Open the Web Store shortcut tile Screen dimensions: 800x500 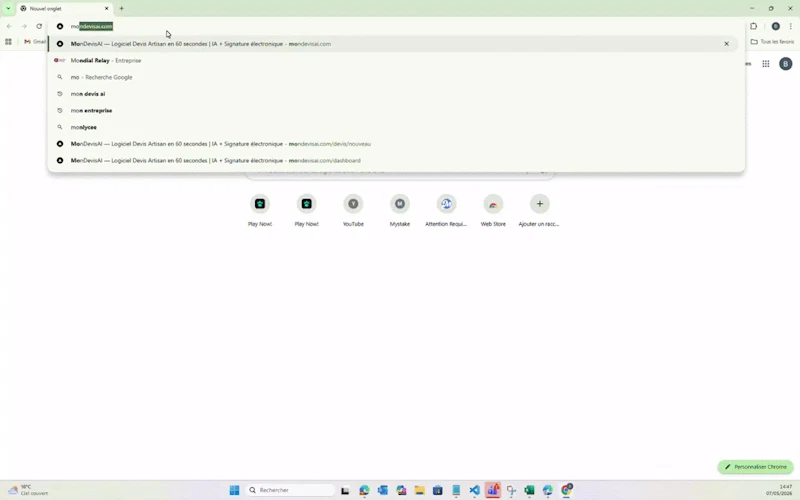(493, 210)
